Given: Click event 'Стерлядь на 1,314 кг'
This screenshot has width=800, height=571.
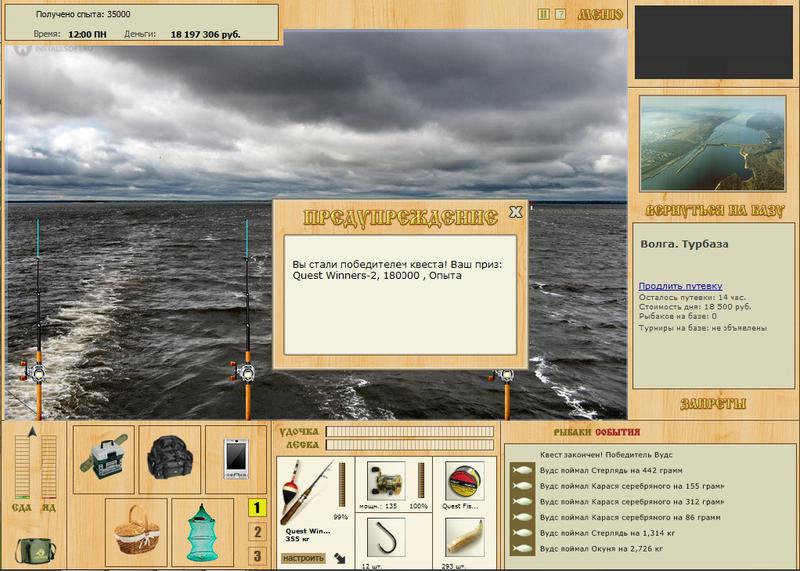Looking at the screenshot, I should pos(607,533).
